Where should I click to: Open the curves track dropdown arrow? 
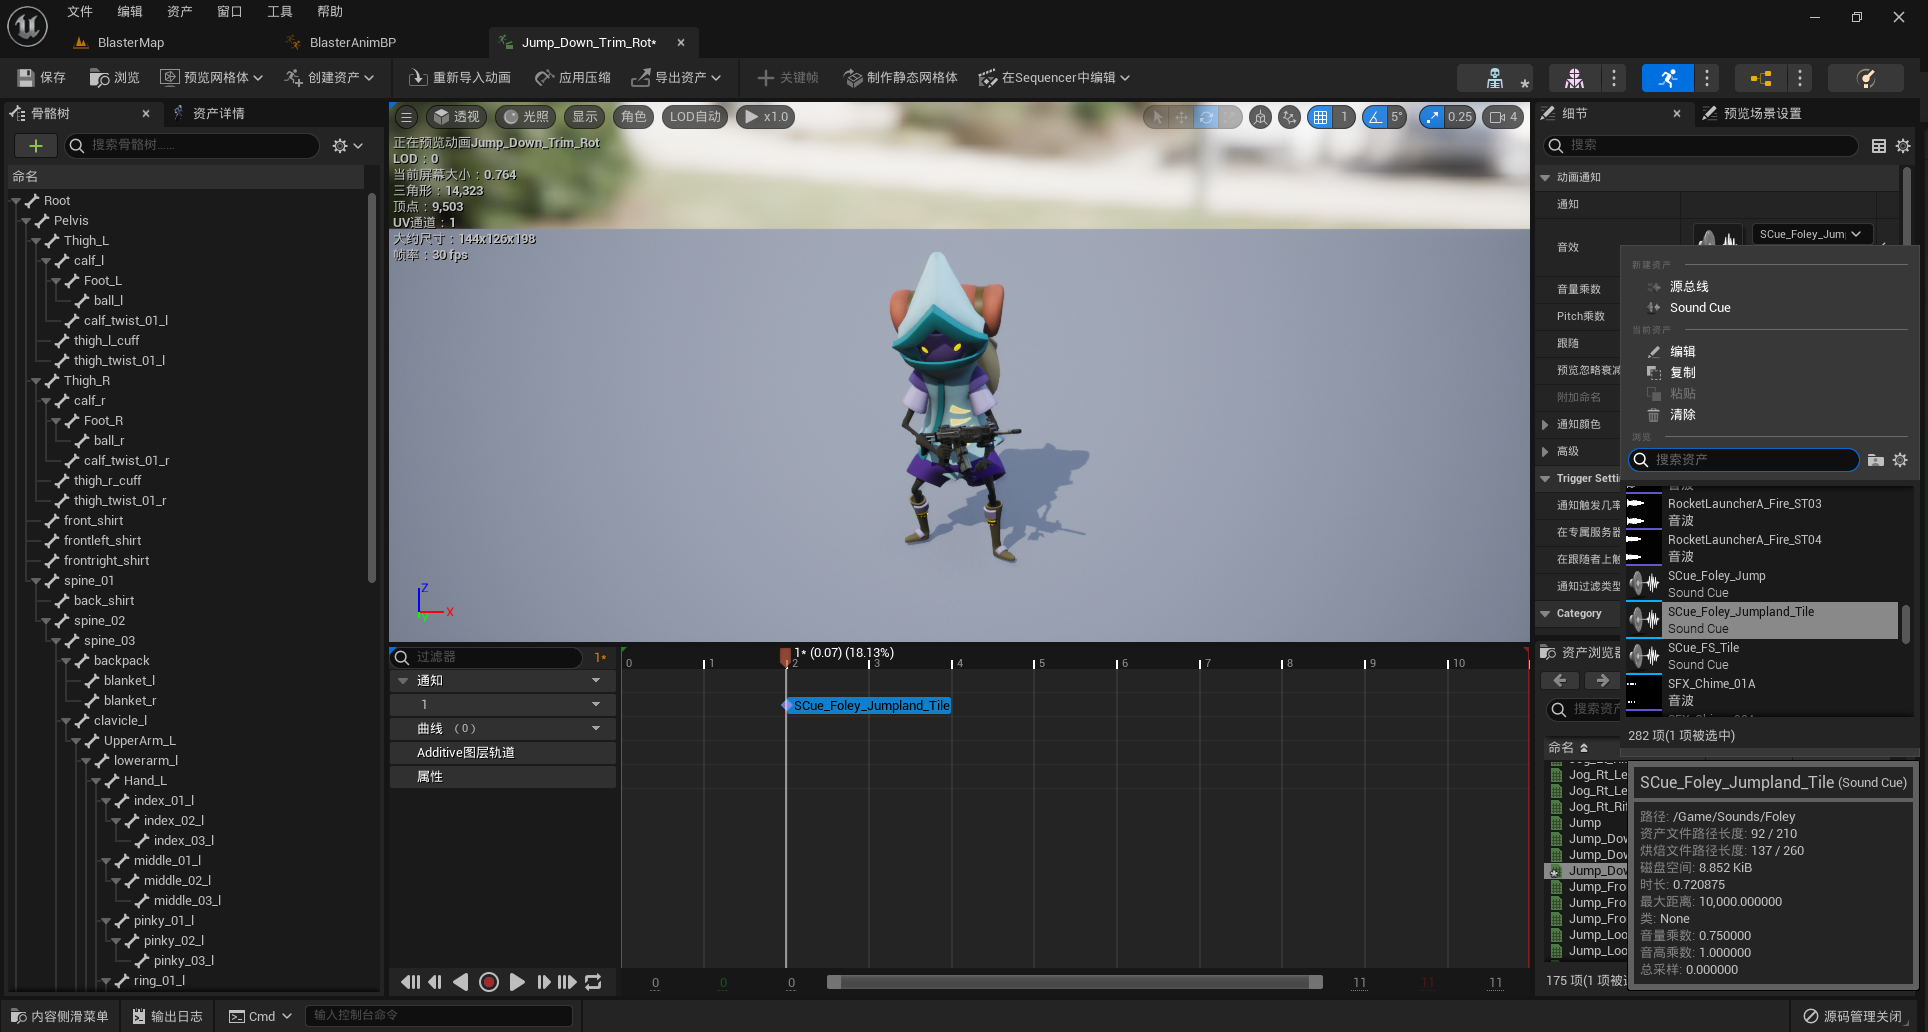coord(596,728)
